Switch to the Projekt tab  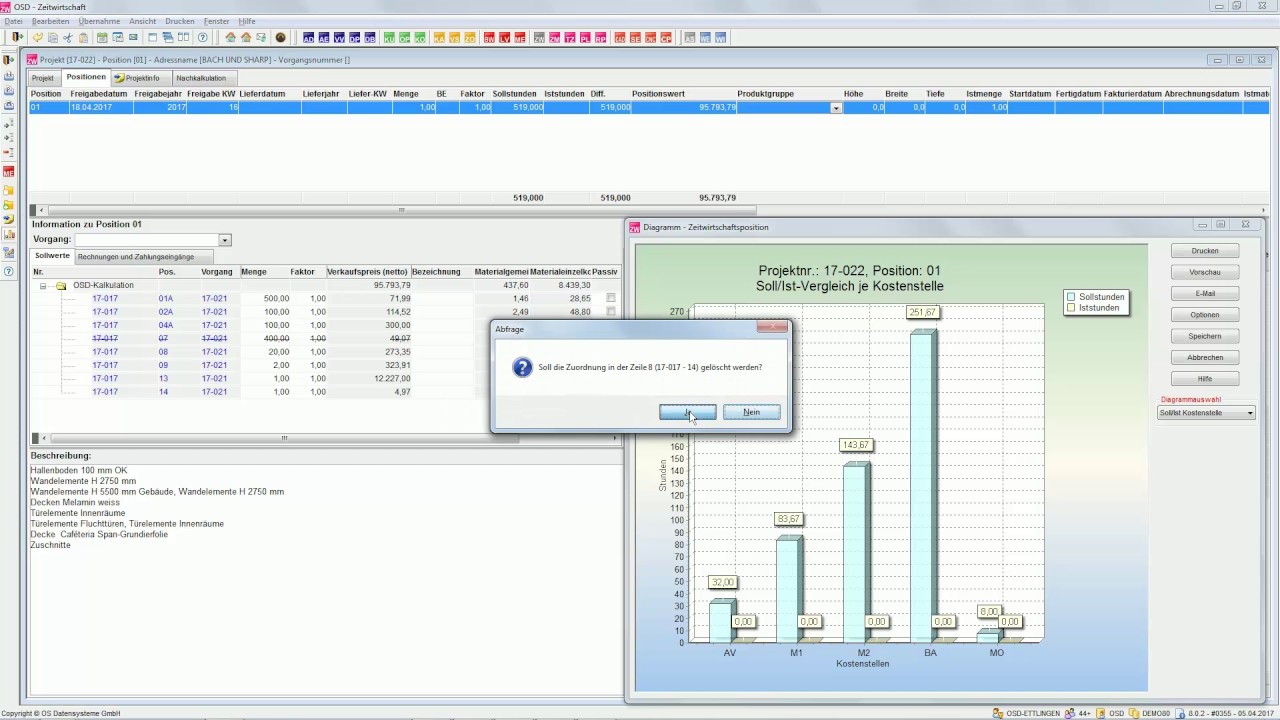coord(43,78)
